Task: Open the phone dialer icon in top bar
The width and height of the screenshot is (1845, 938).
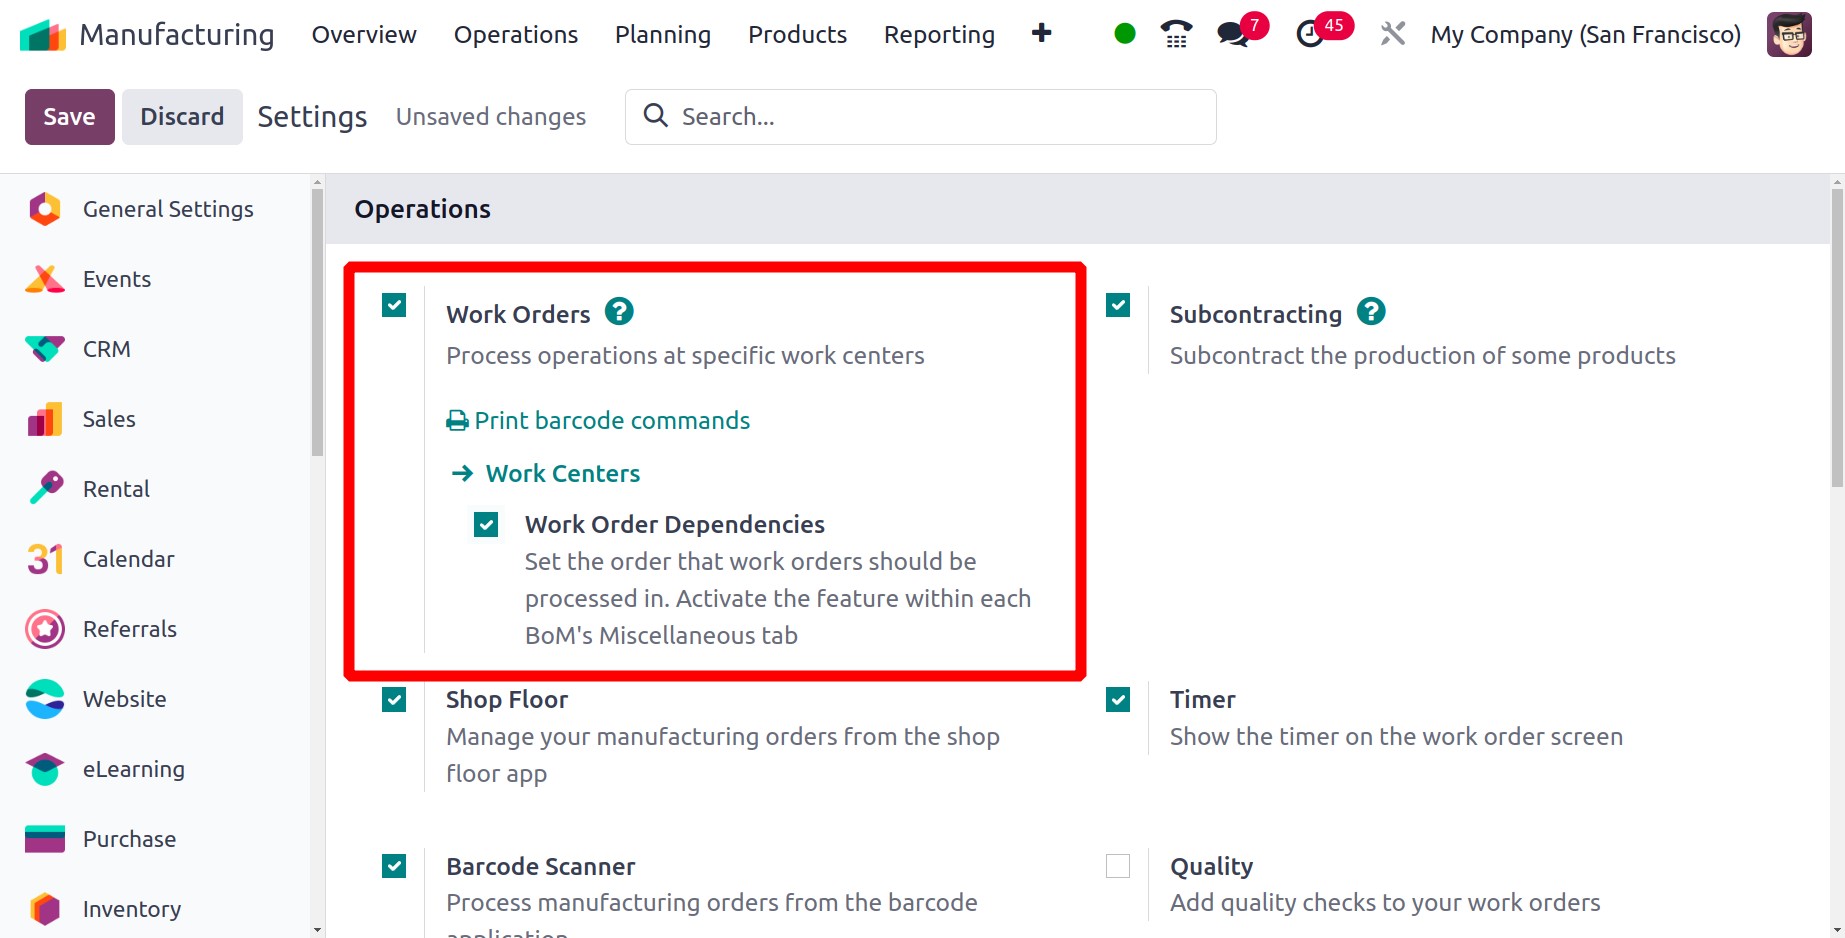Action: coord(1176,34)
